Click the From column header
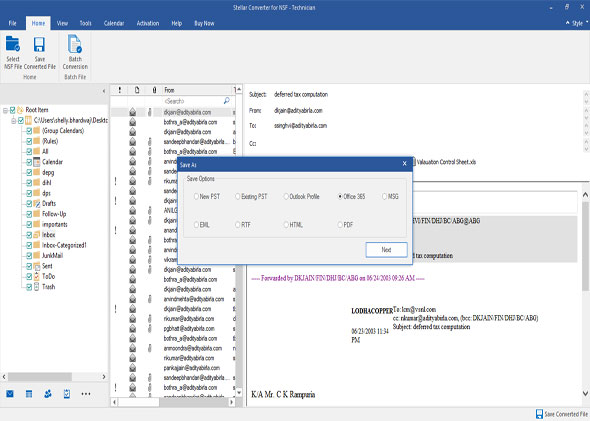The image size is (590, 421). tap(197, 90)
